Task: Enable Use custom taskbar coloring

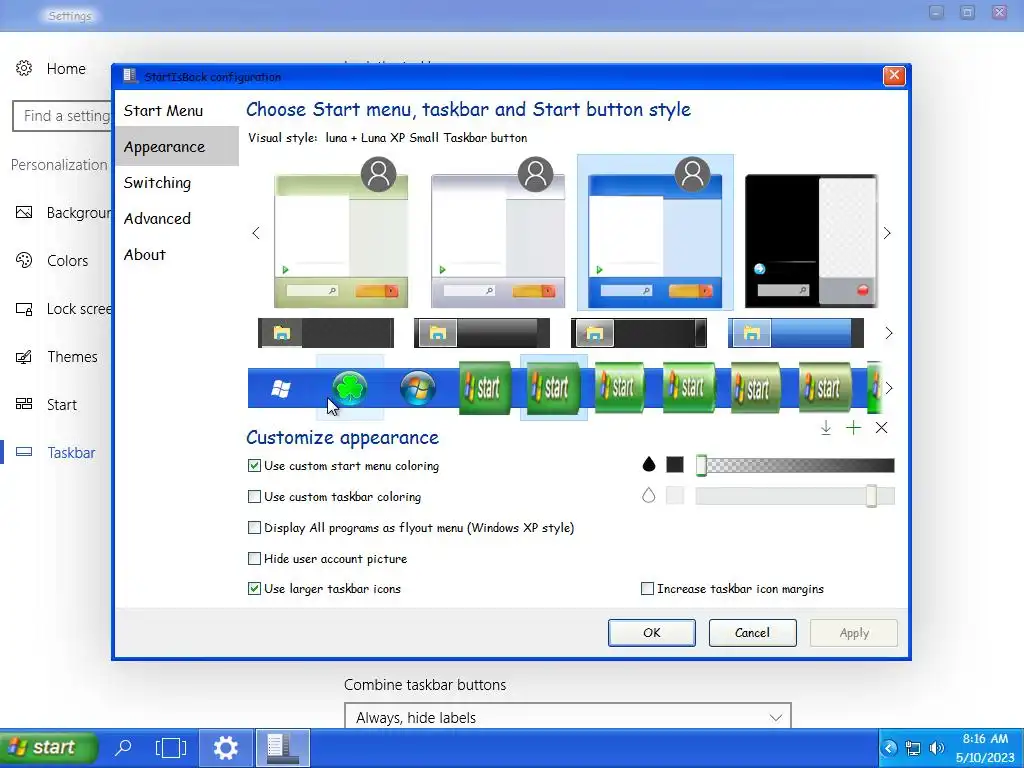Action: [x=255, y=496]
